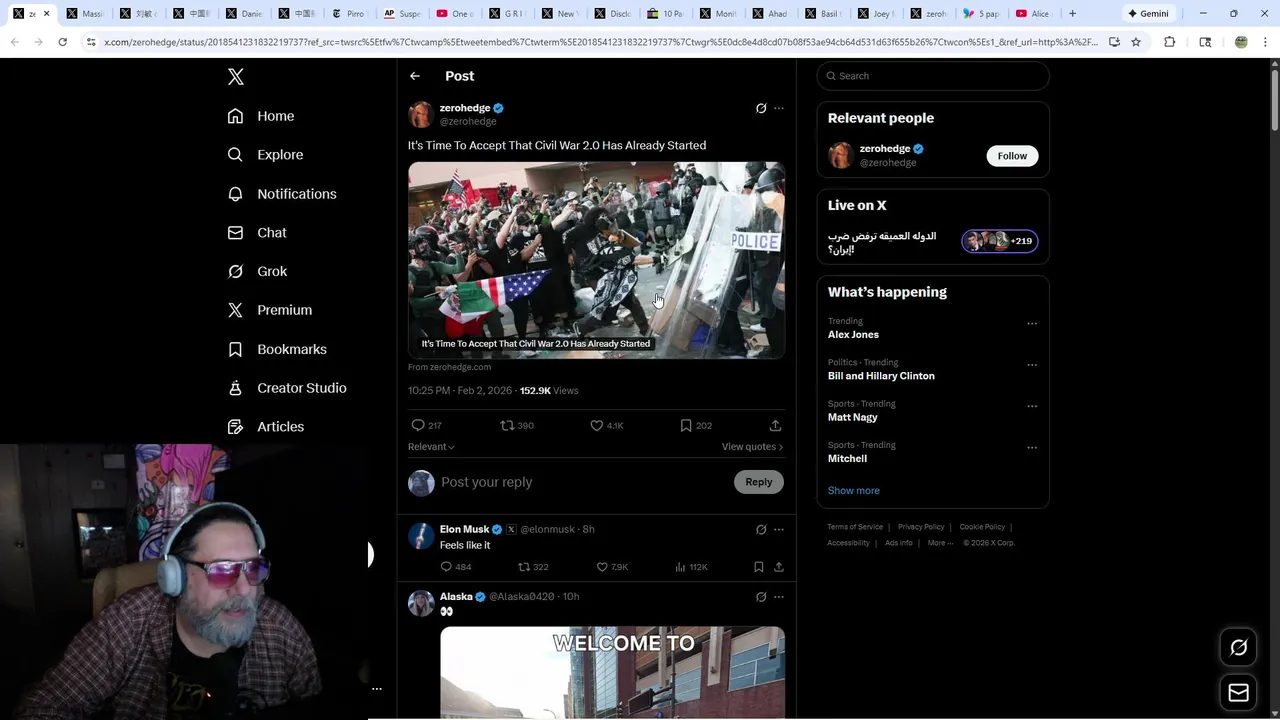Open the floating Grok button

coord(1238,648)
